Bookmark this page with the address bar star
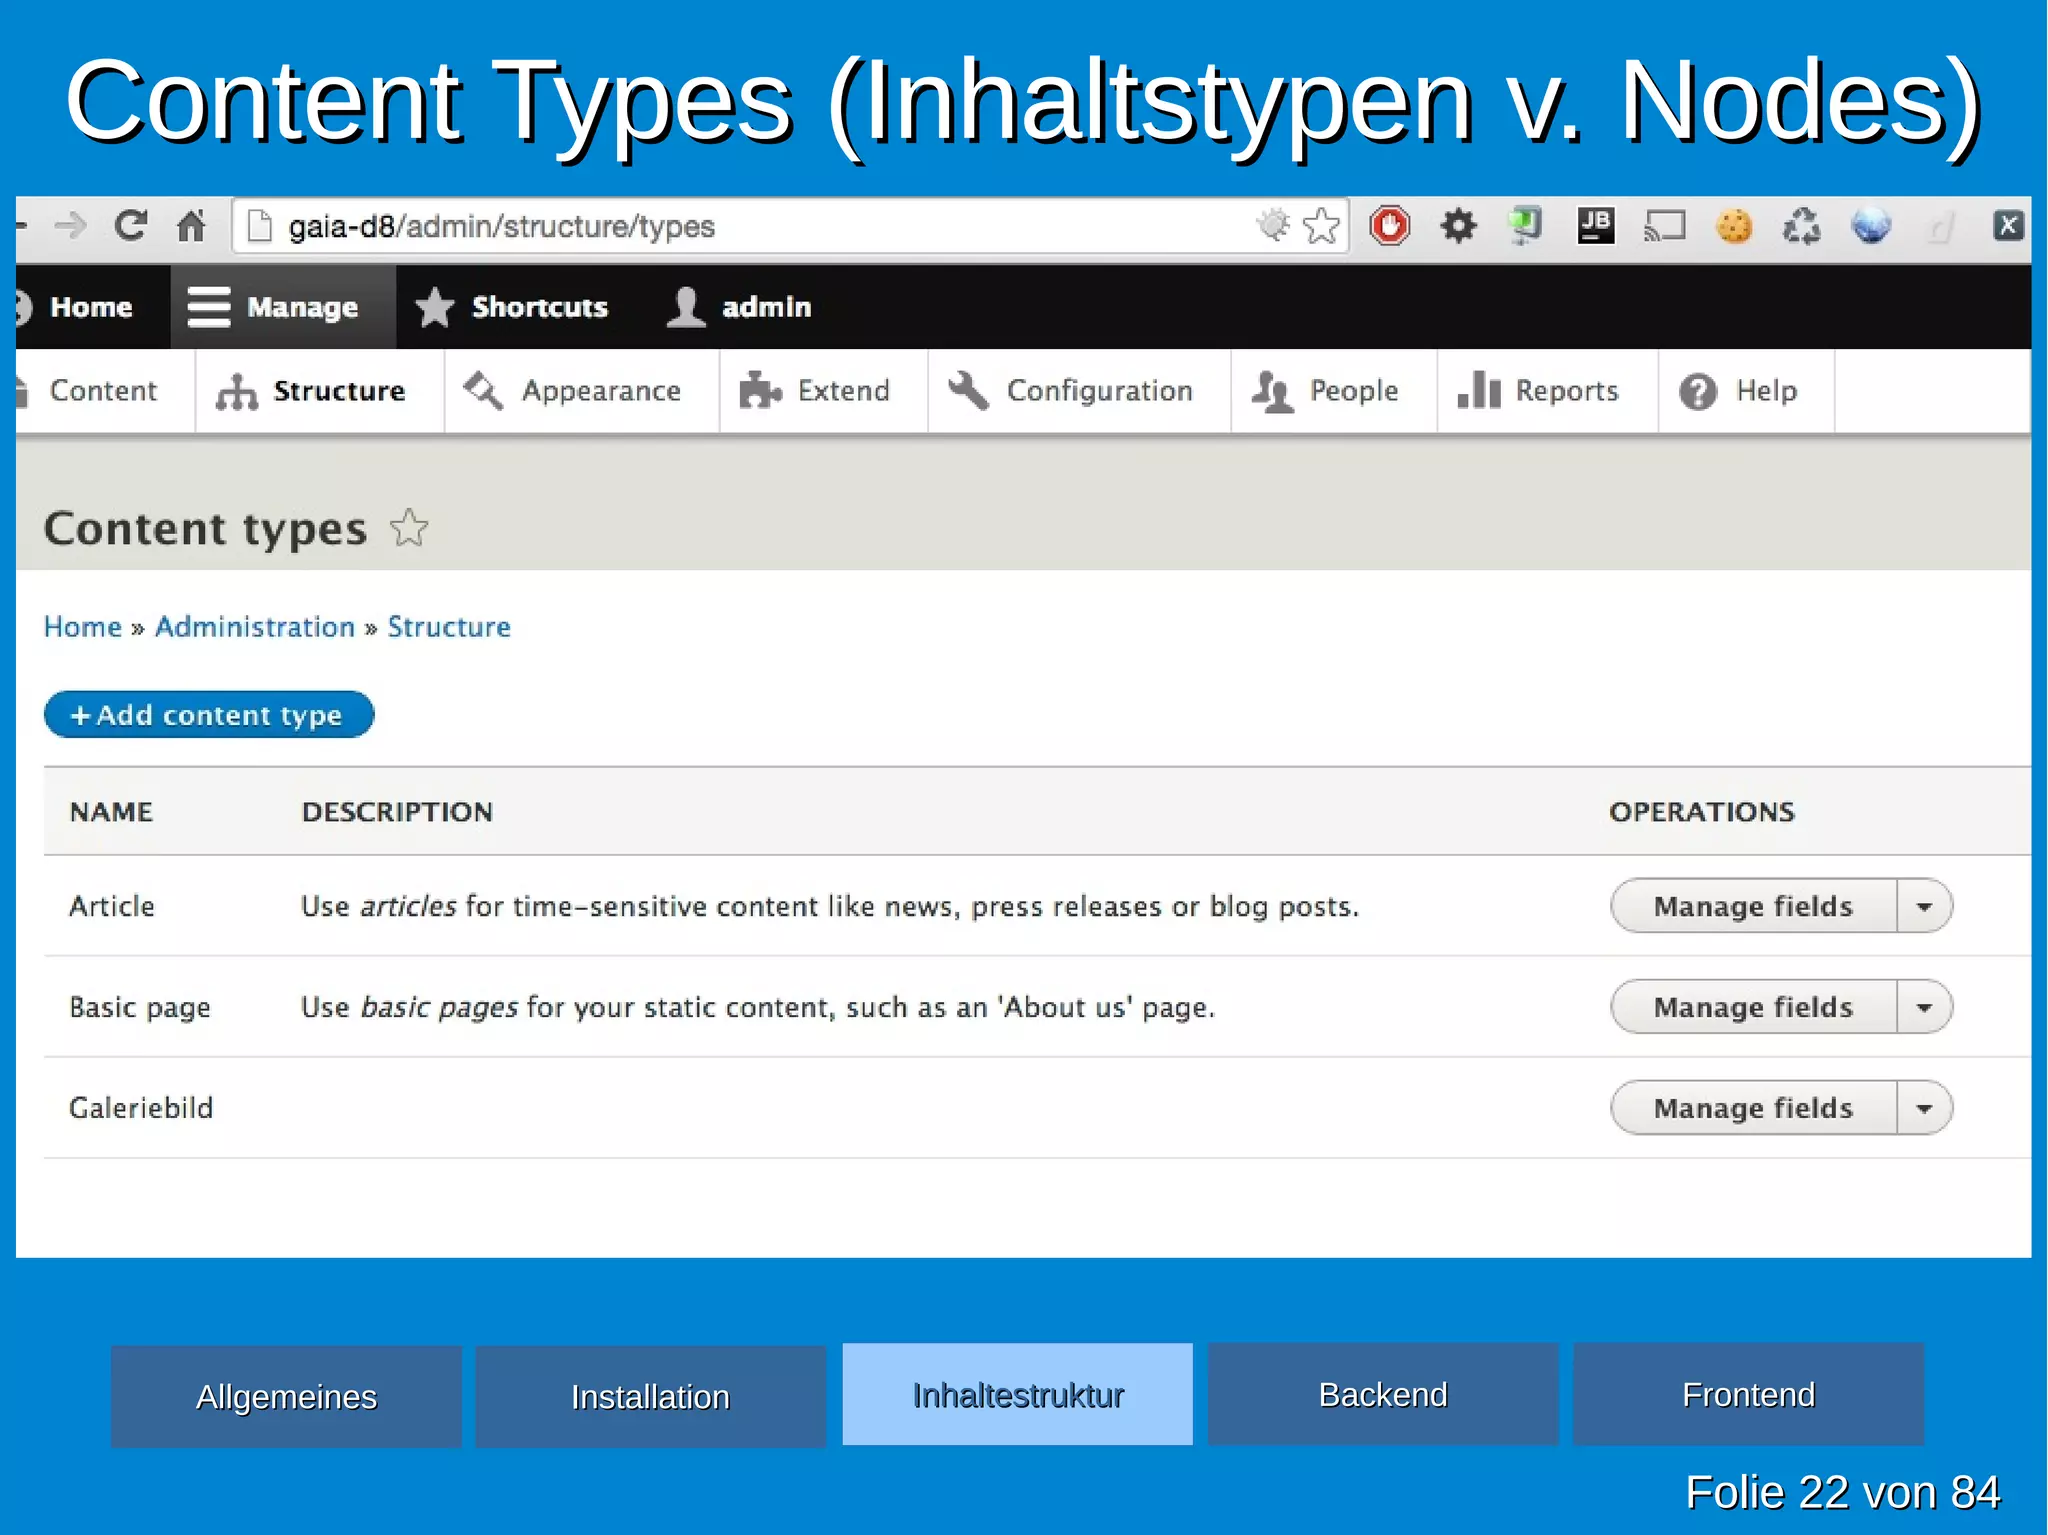The width and height of the screenshot is (2048, 1535). pyautogui.click(x=1322, y=226)
